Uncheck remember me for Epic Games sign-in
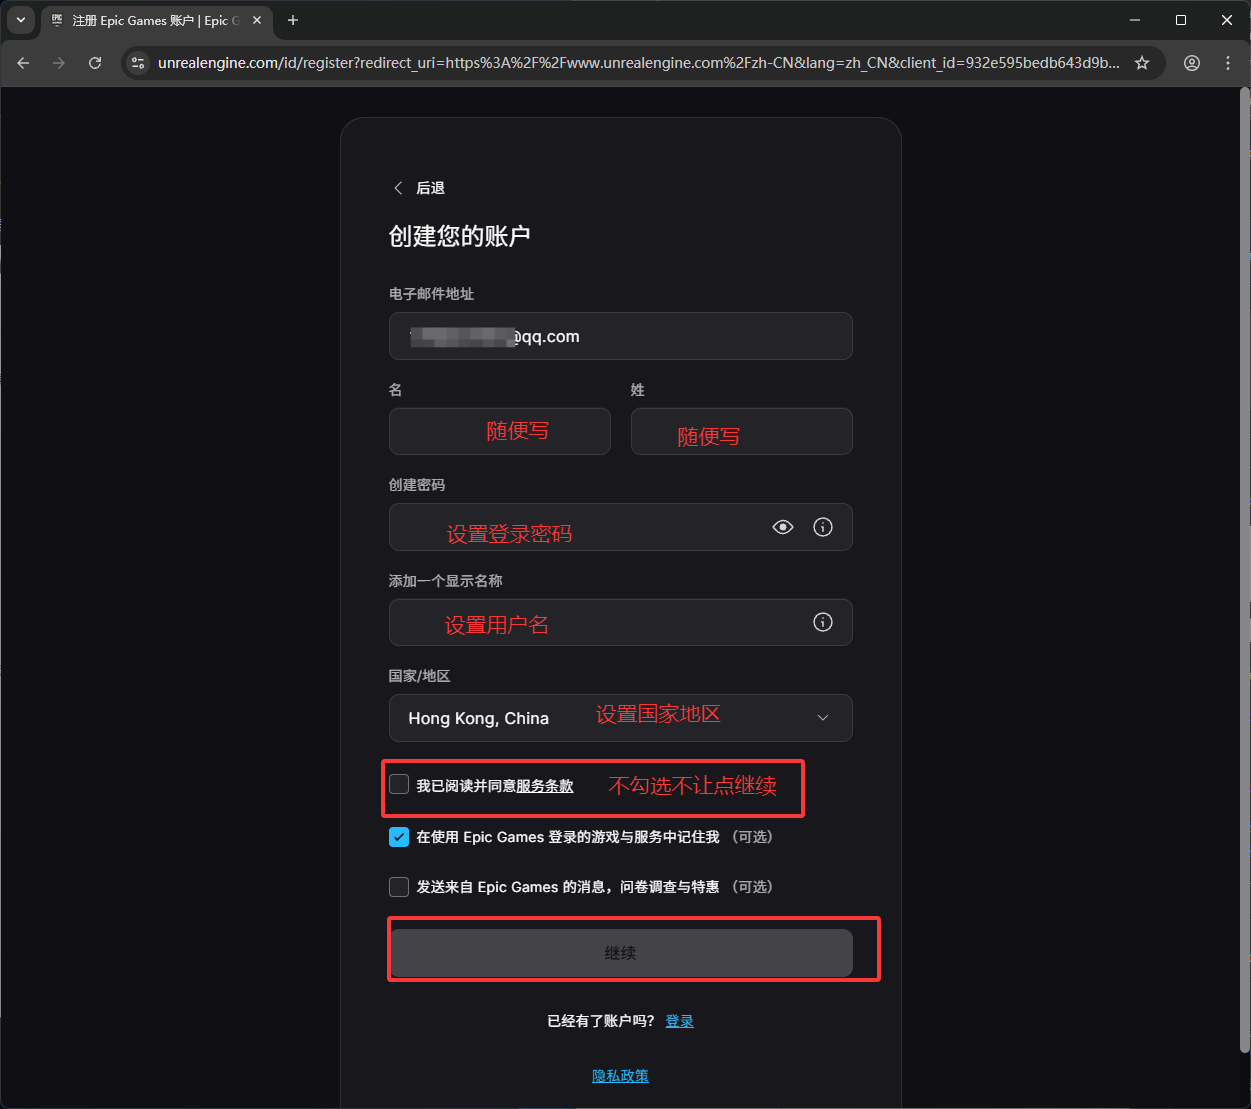The height and width of the screenshot is (1109, 1251). 399,837
